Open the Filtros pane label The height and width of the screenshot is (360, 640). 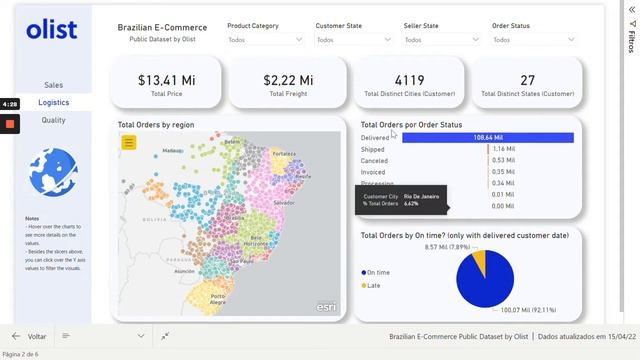(x=631, y=42)
